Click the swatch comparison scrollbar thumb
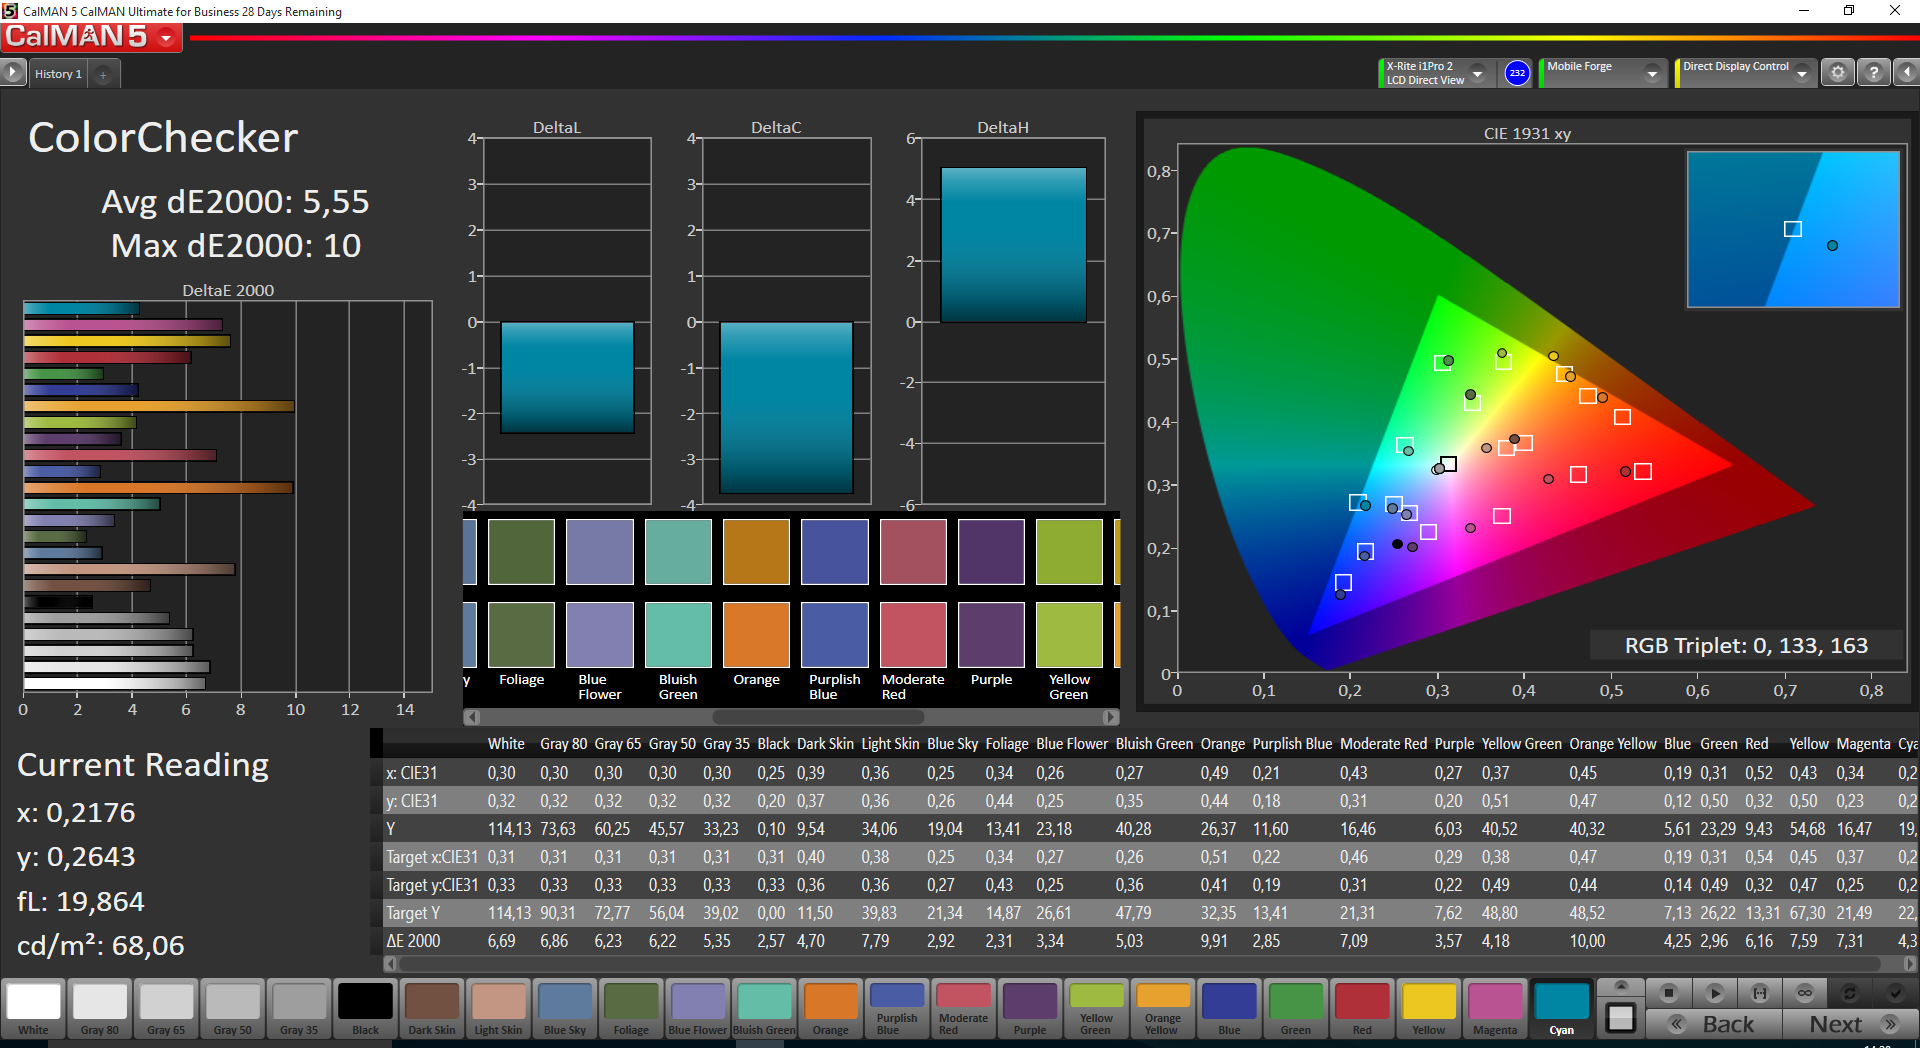Screen dimensions: 1920x1048 pyautogui.click(x=818, y=717)
